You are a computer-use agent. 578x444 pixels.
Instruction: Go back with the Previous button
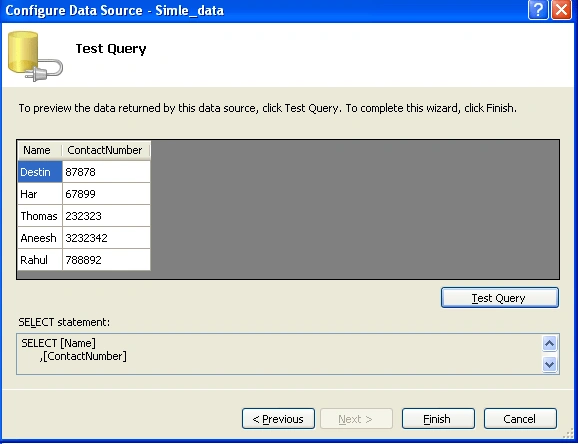[x=278, y=419]
